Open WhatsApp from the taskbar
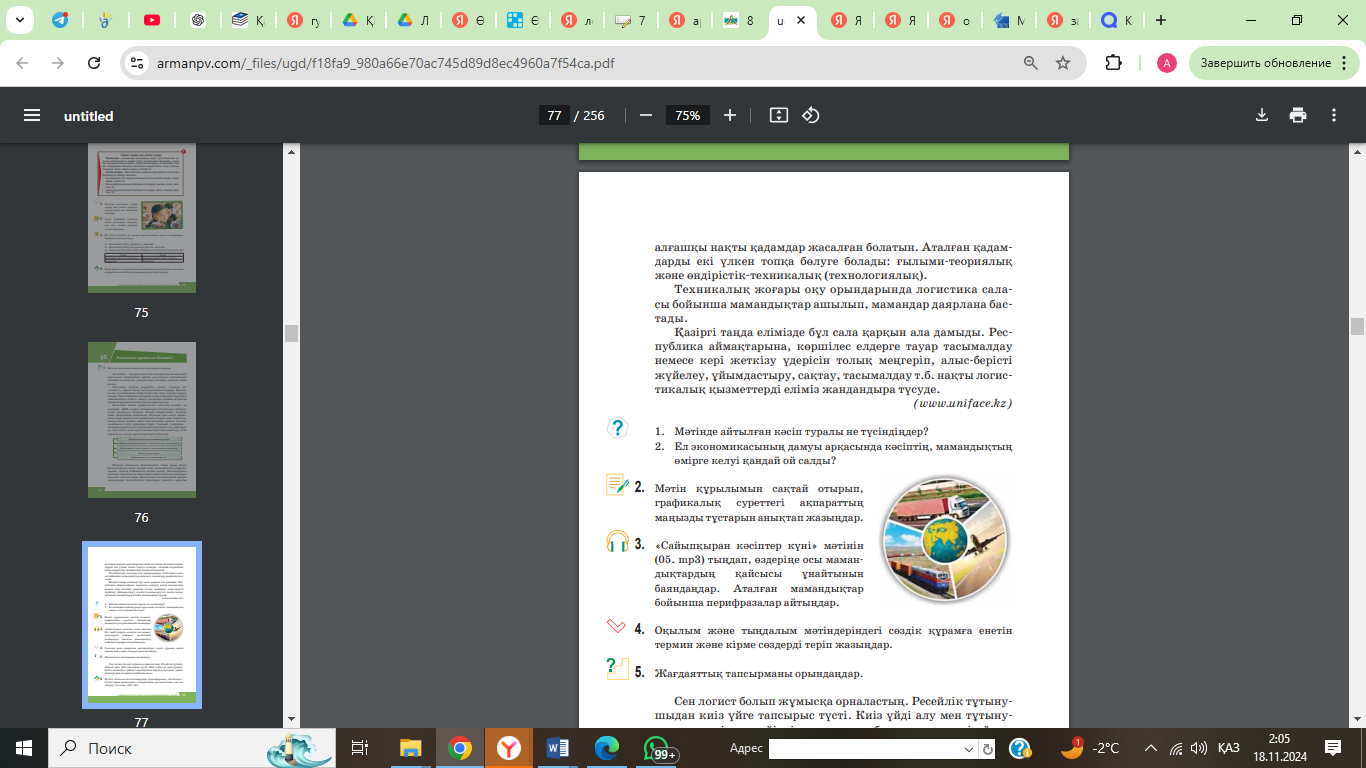 click(657, 748)
